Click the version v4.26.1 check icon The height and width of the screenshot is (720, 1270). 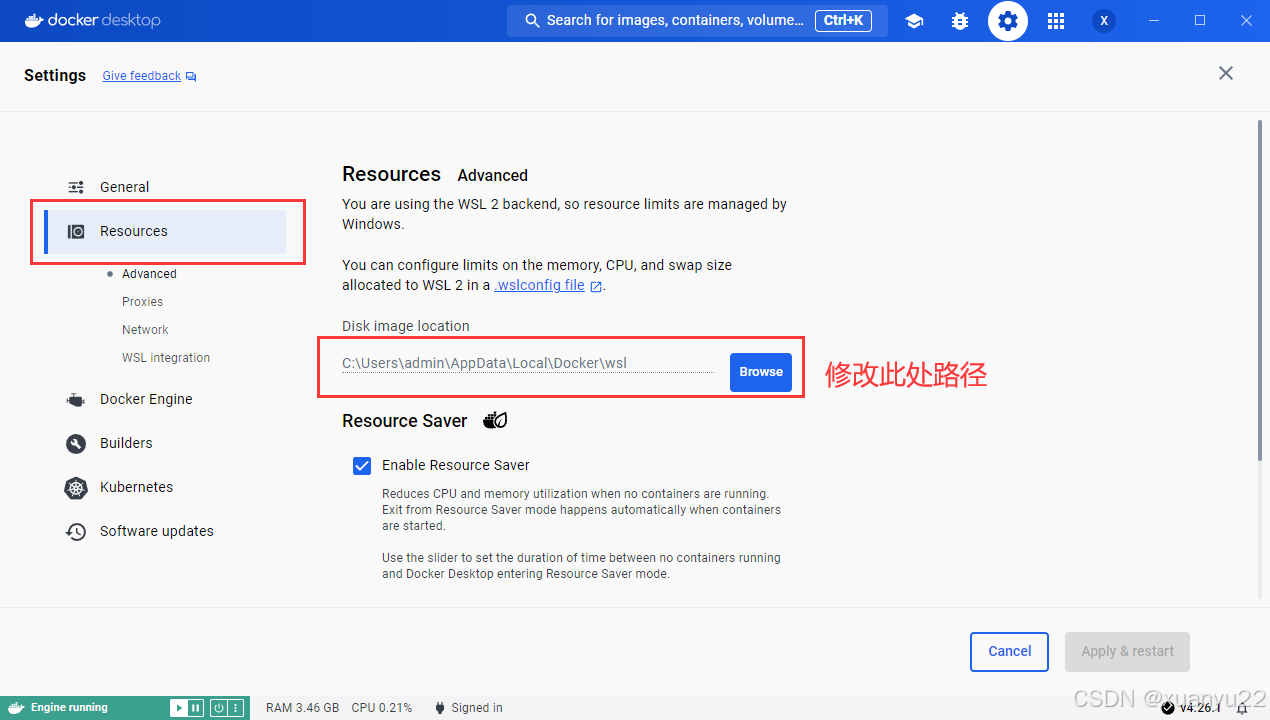pyautogui.click(x=1168, y=708)
